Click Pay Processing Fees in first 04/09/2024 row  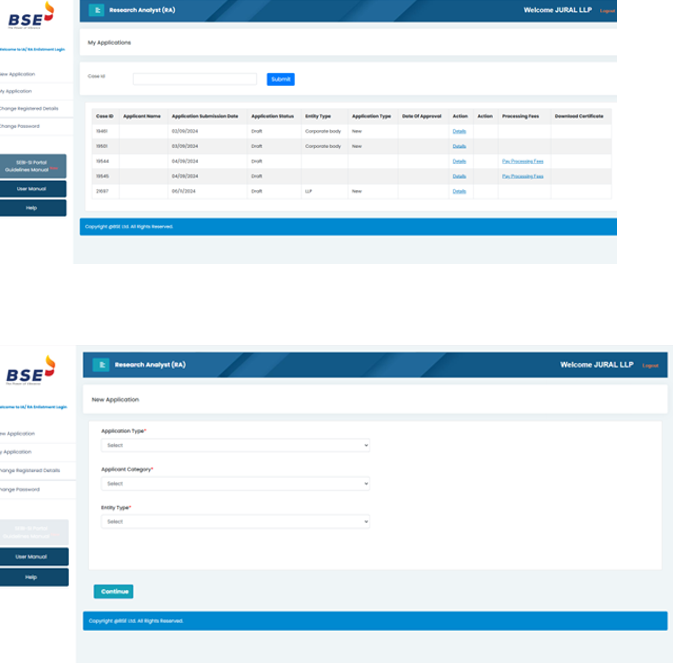point(522,161)
